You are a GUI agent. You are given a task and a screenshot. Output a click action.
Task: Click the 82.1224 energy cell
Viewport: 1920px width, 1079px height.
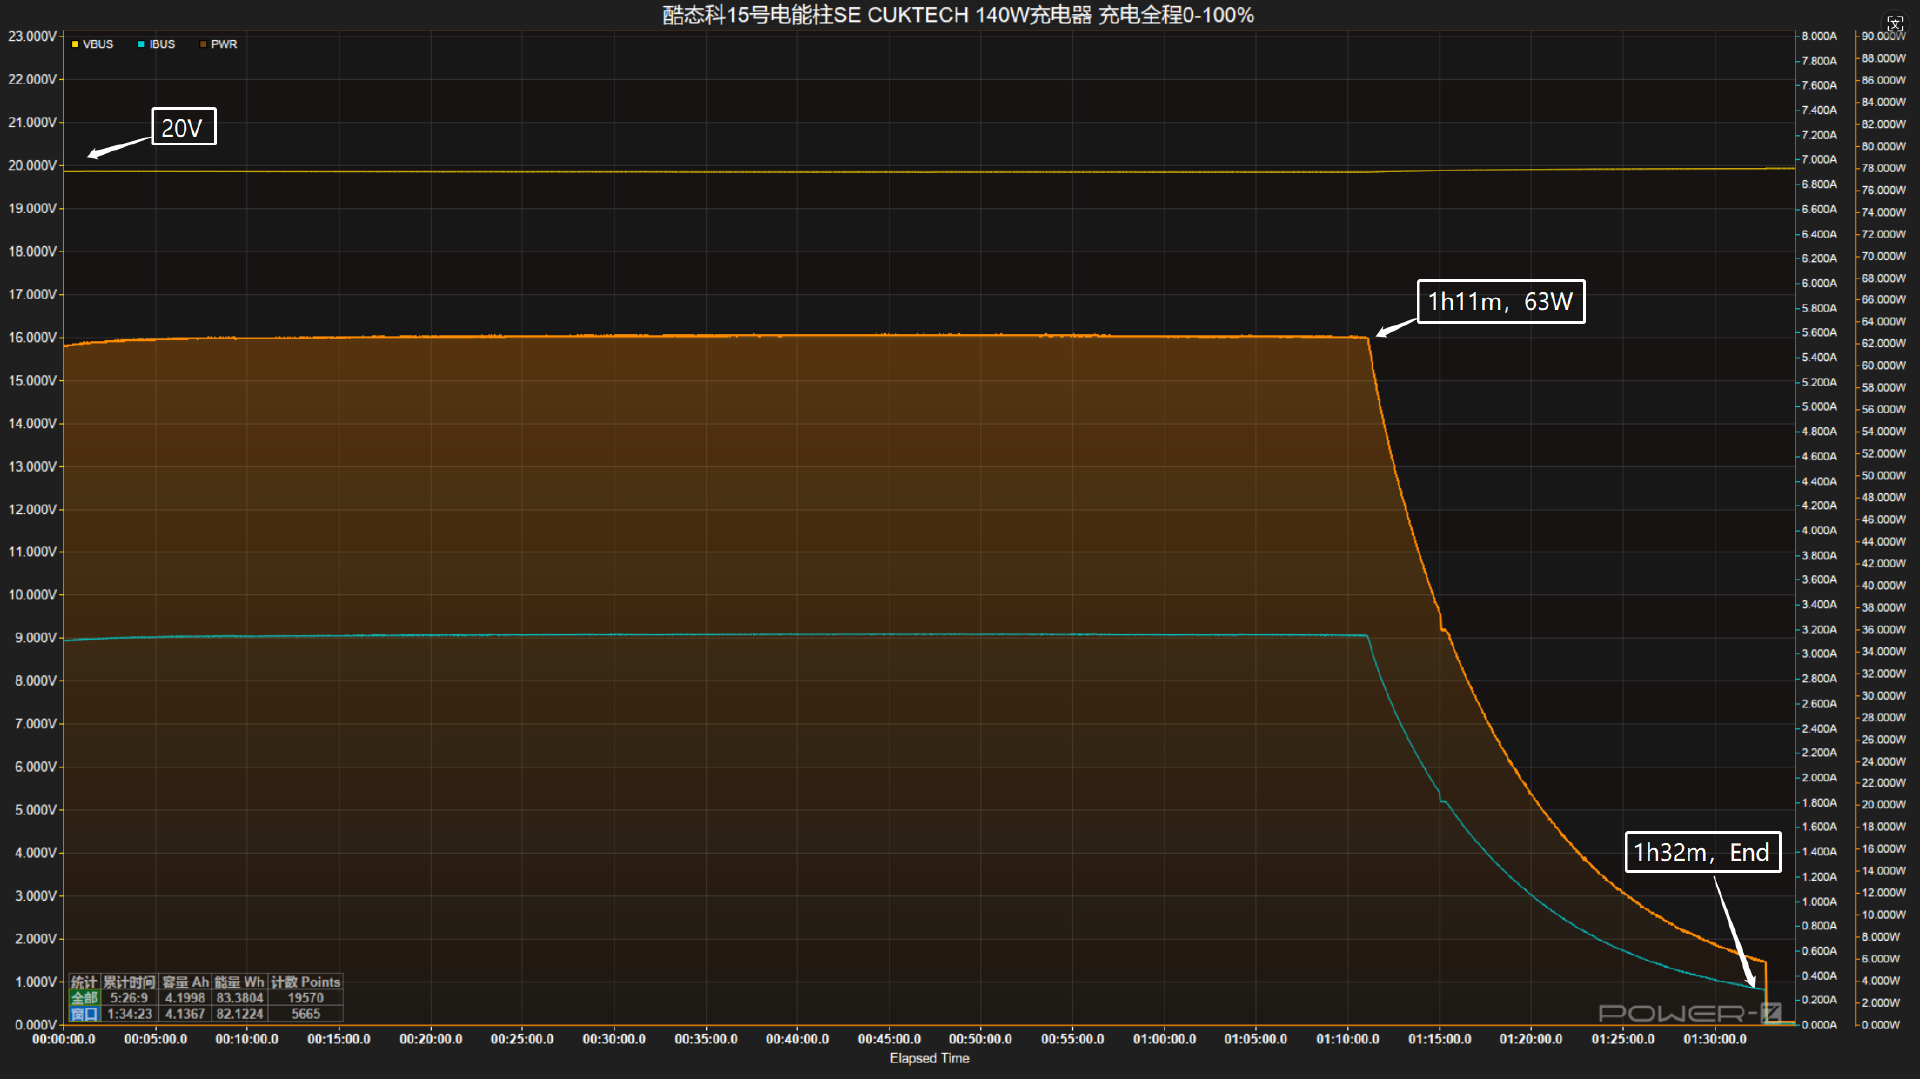[239, 1014]
